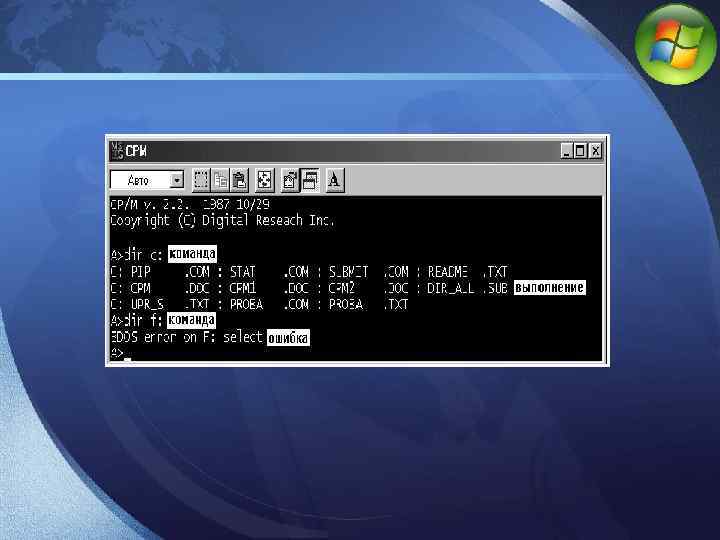Click the CPM window title bar text
Viewport: 720px width, 540px height.
[136, 151]
